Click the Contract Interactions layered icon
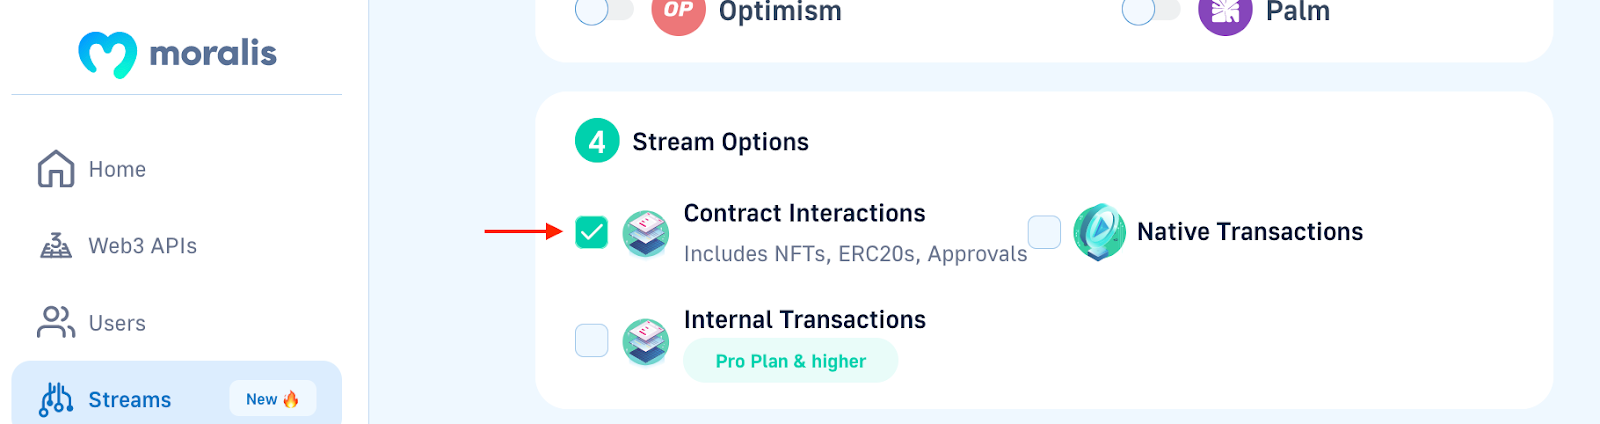 tap(646, 234)
